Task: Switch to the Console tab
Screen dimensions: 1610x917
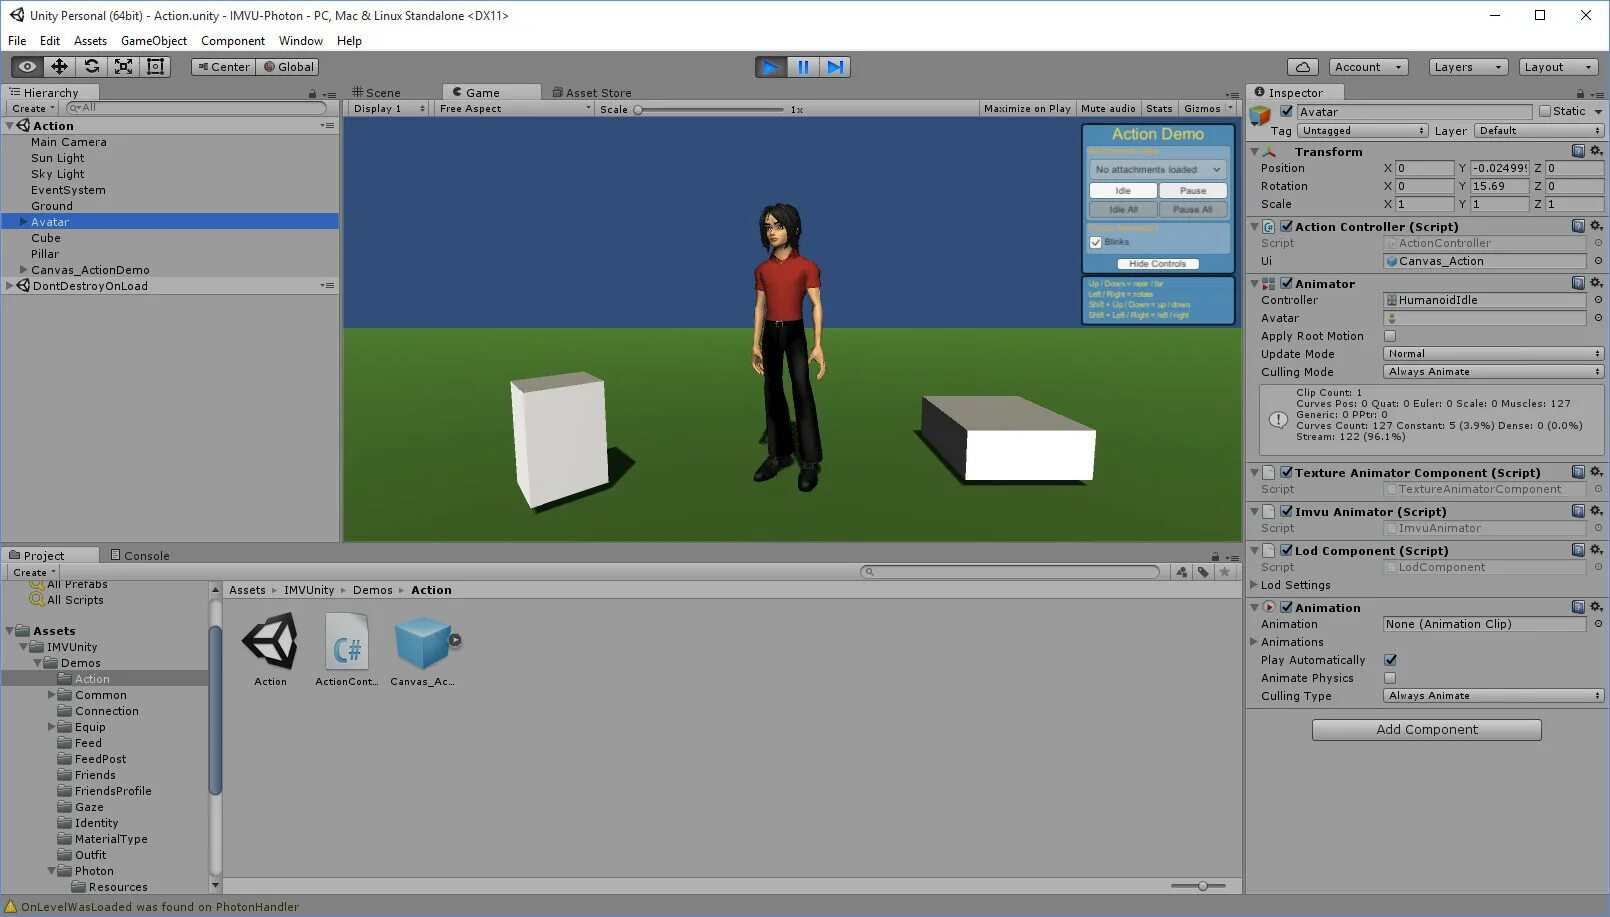Action: [x=140, y=556]
